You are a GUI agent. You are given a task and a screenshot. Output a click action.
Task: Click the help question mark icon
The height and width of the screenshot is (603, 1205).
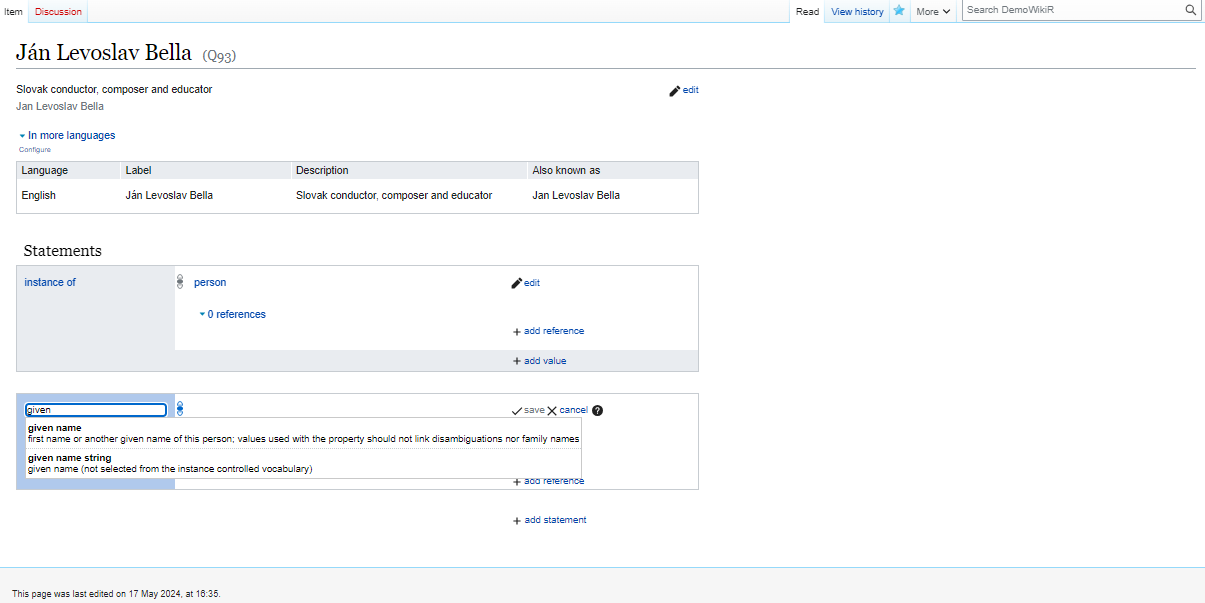(x=598, y=410)
